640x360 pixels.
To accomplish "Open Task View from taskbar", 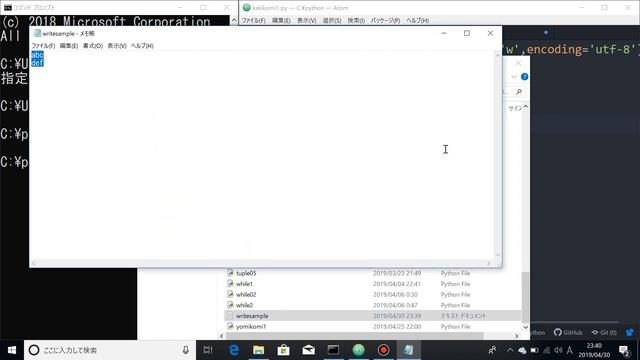I will tap(208, 350).
